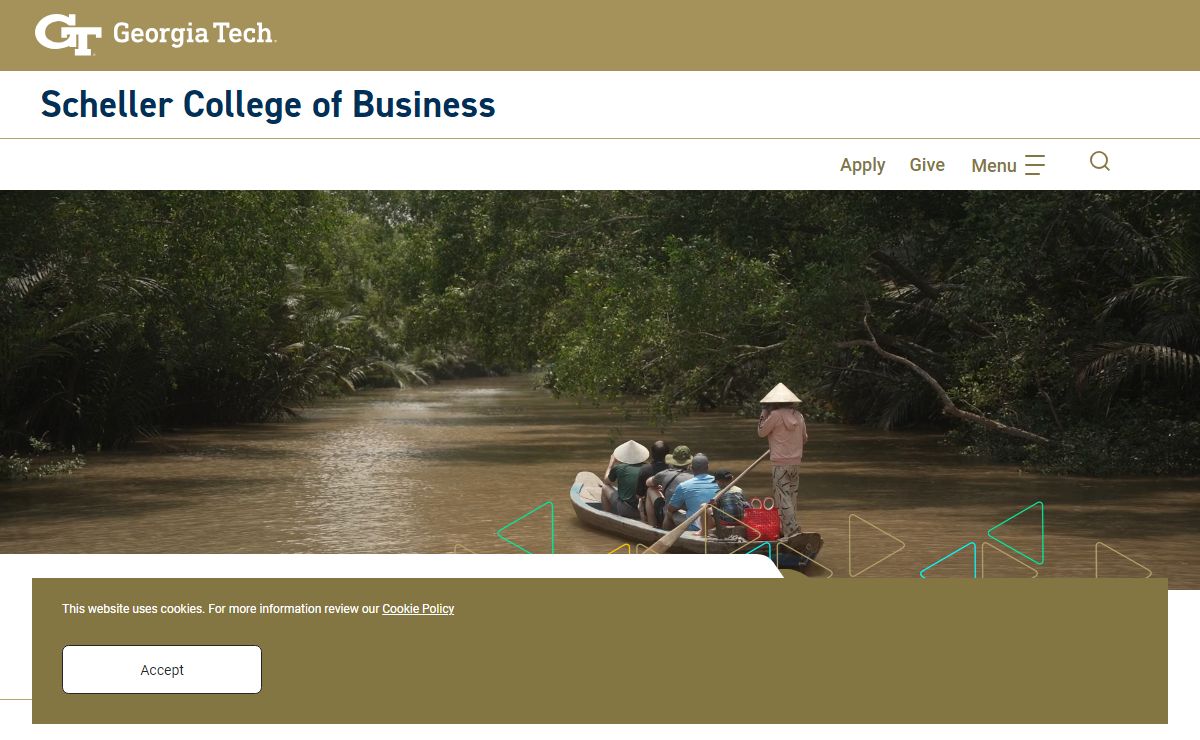Click the gold triangle at far right edge
This screenshot has height=740, width=1200.
click(1118, 562)
